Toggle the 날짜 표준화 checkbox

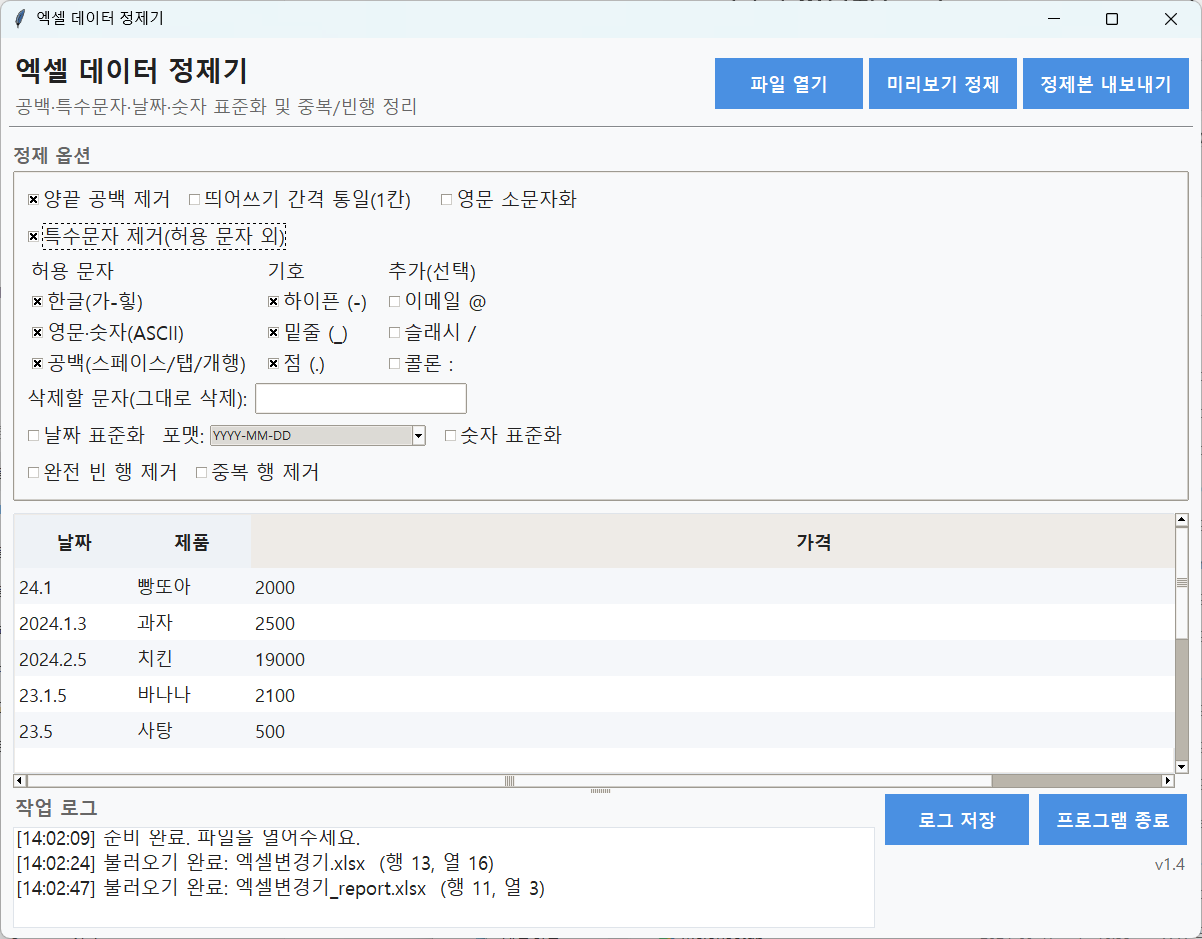click(x=34, y=436)
